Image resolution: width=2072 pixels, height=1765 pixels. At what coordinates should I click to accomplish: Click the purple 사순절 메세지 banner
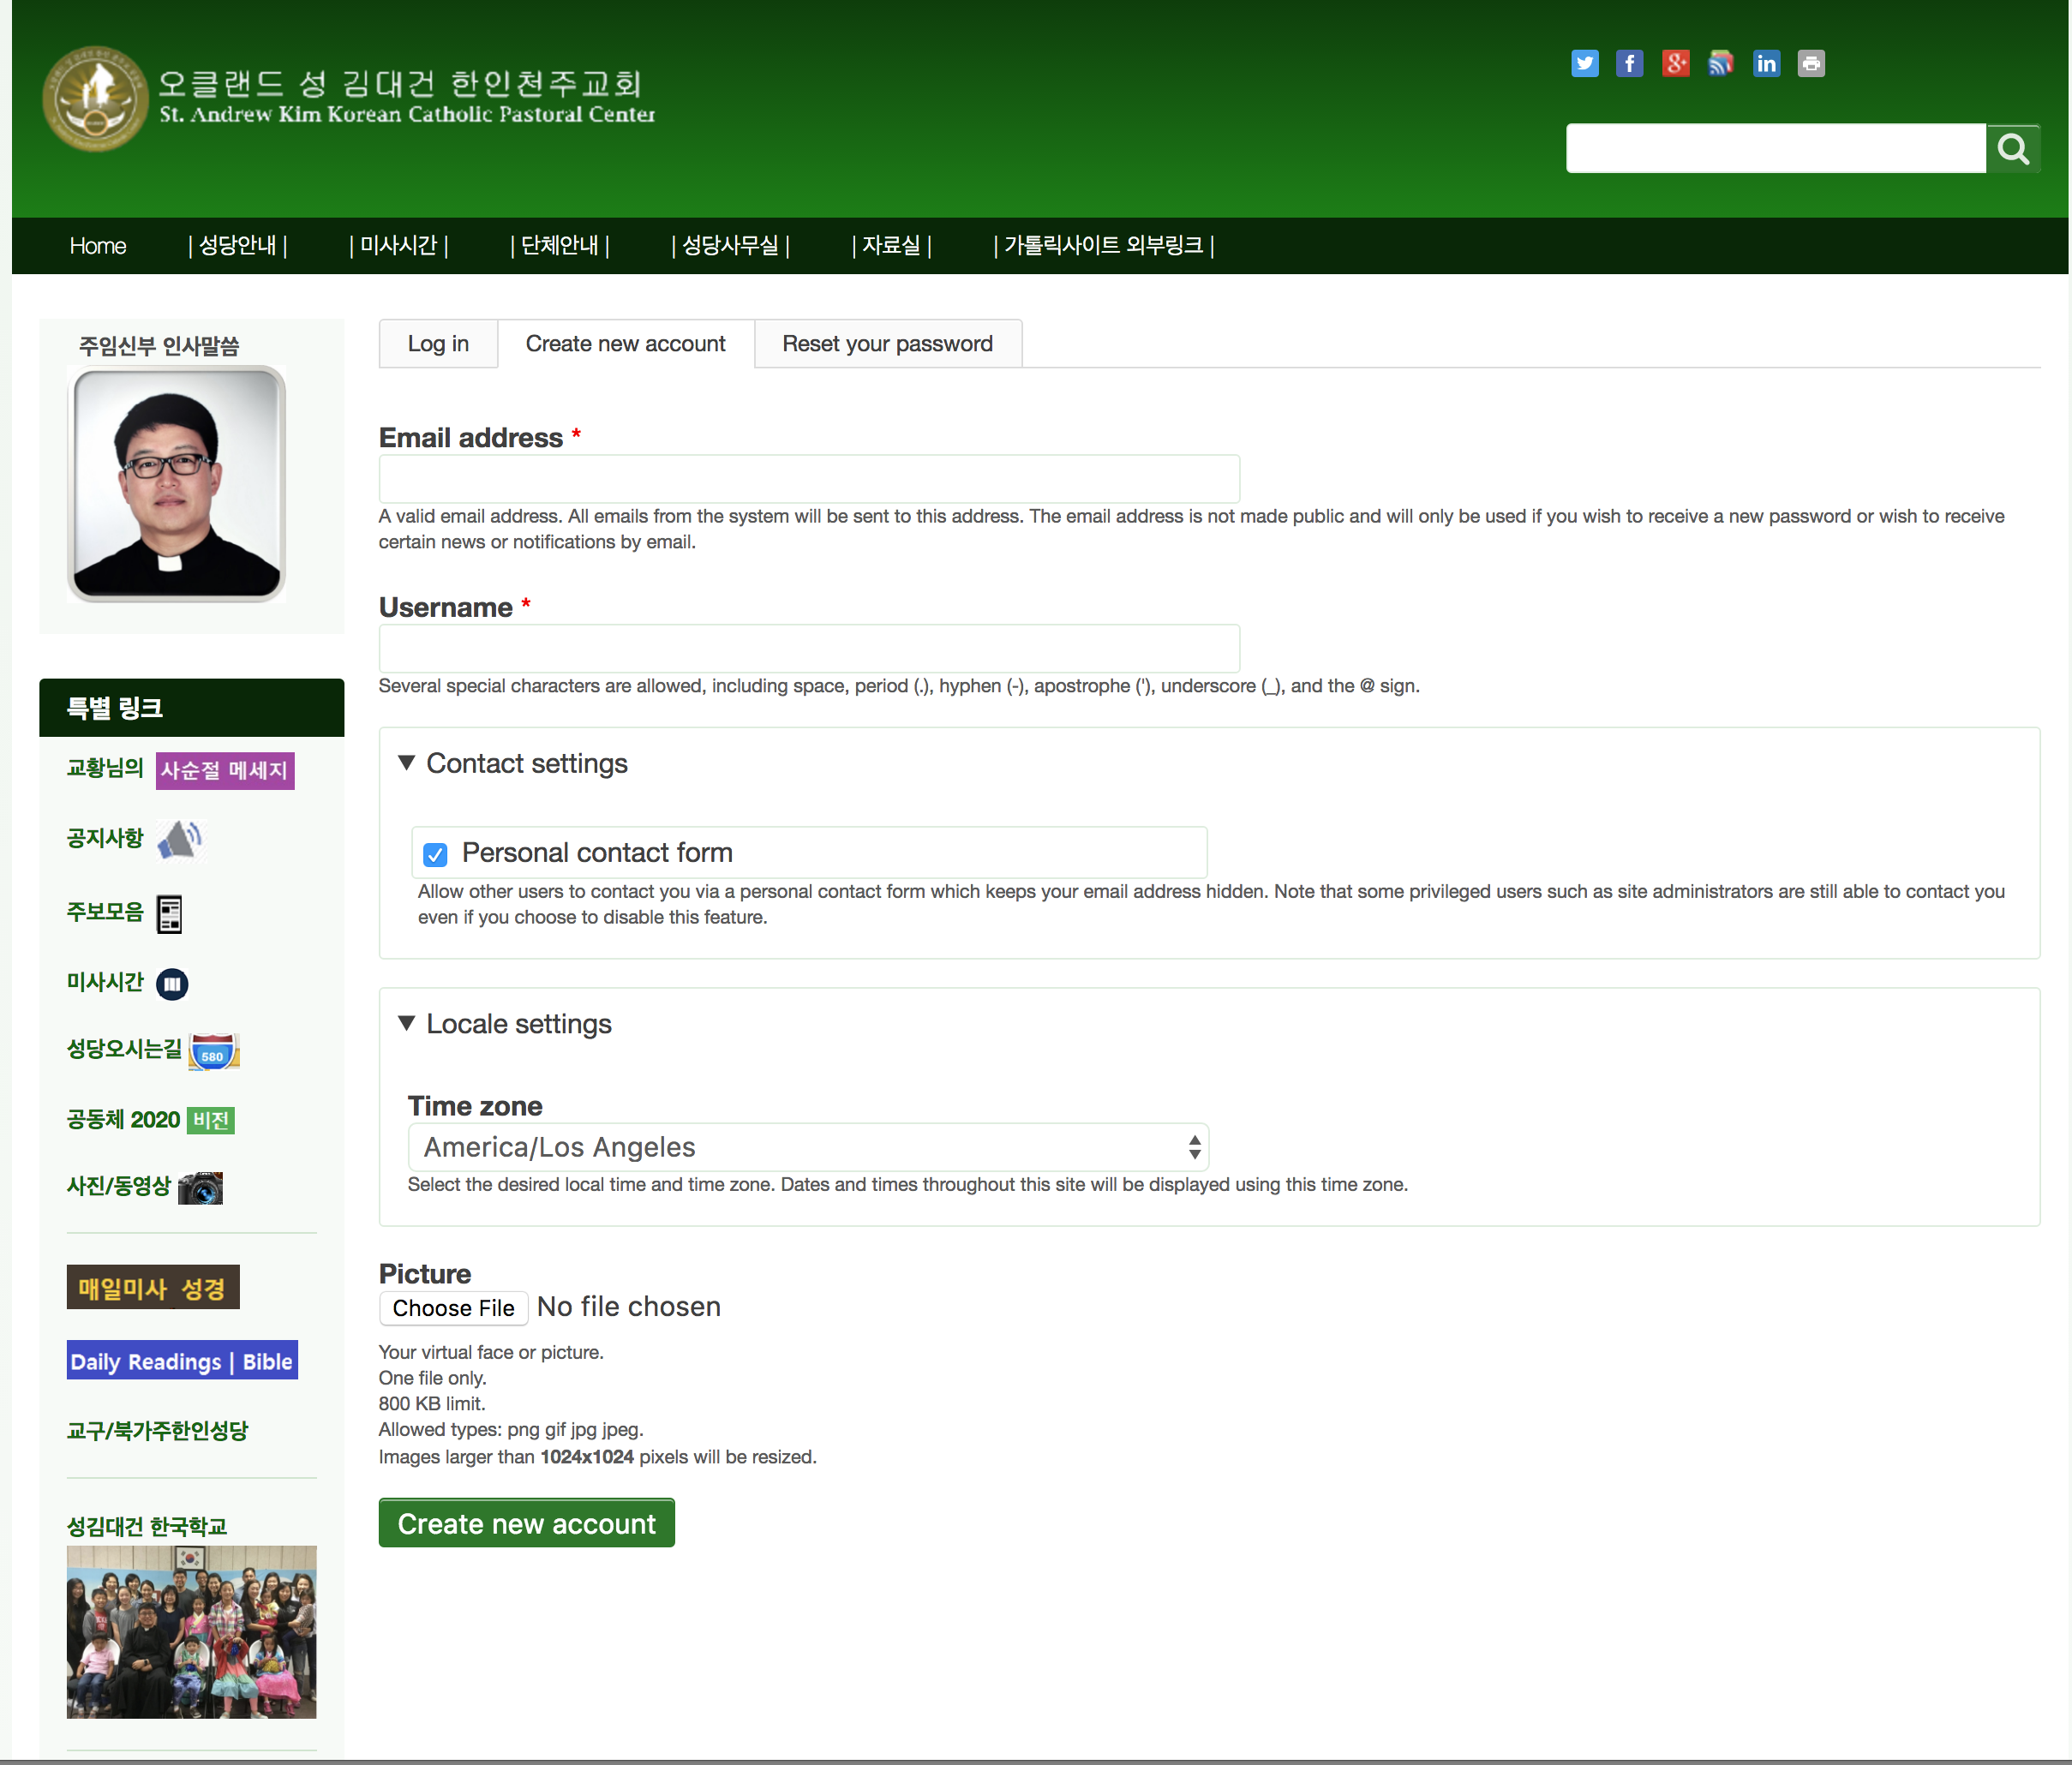coord(225,771)
